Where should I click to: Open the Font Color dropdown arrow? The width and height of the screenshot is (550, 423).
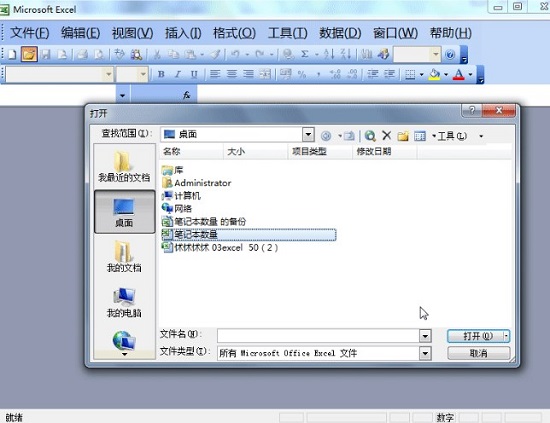[x=470, y=74]
